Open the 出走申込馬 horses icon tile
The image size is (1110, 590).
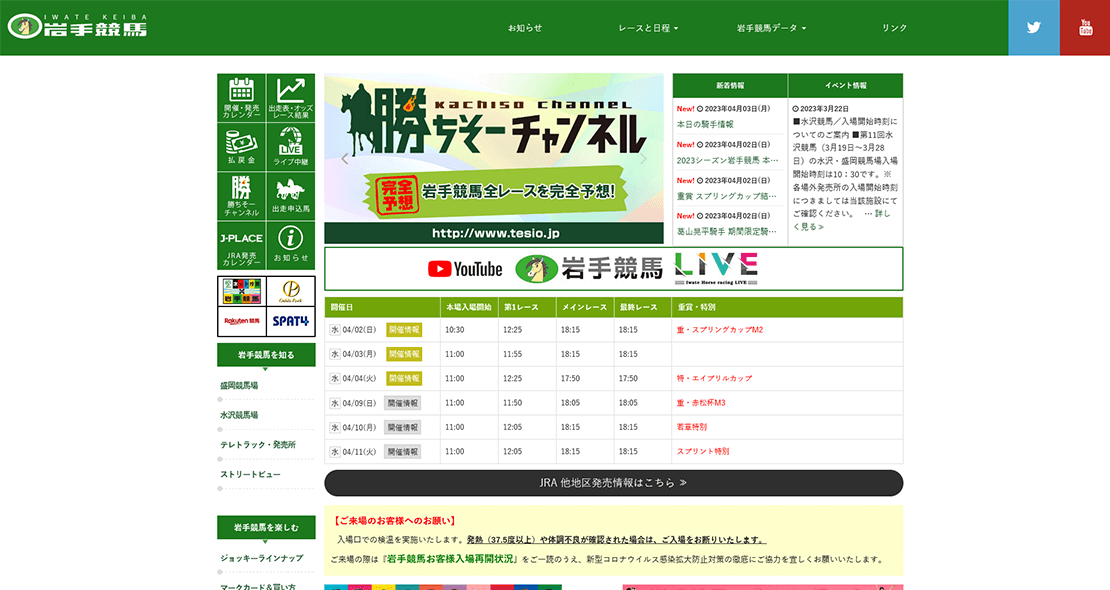[291, 196]
